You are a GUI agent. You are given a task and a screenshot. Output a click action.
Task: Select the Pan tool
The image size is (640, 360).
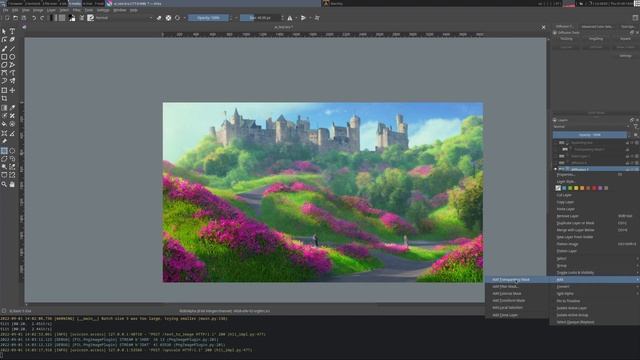pos(12,184)
